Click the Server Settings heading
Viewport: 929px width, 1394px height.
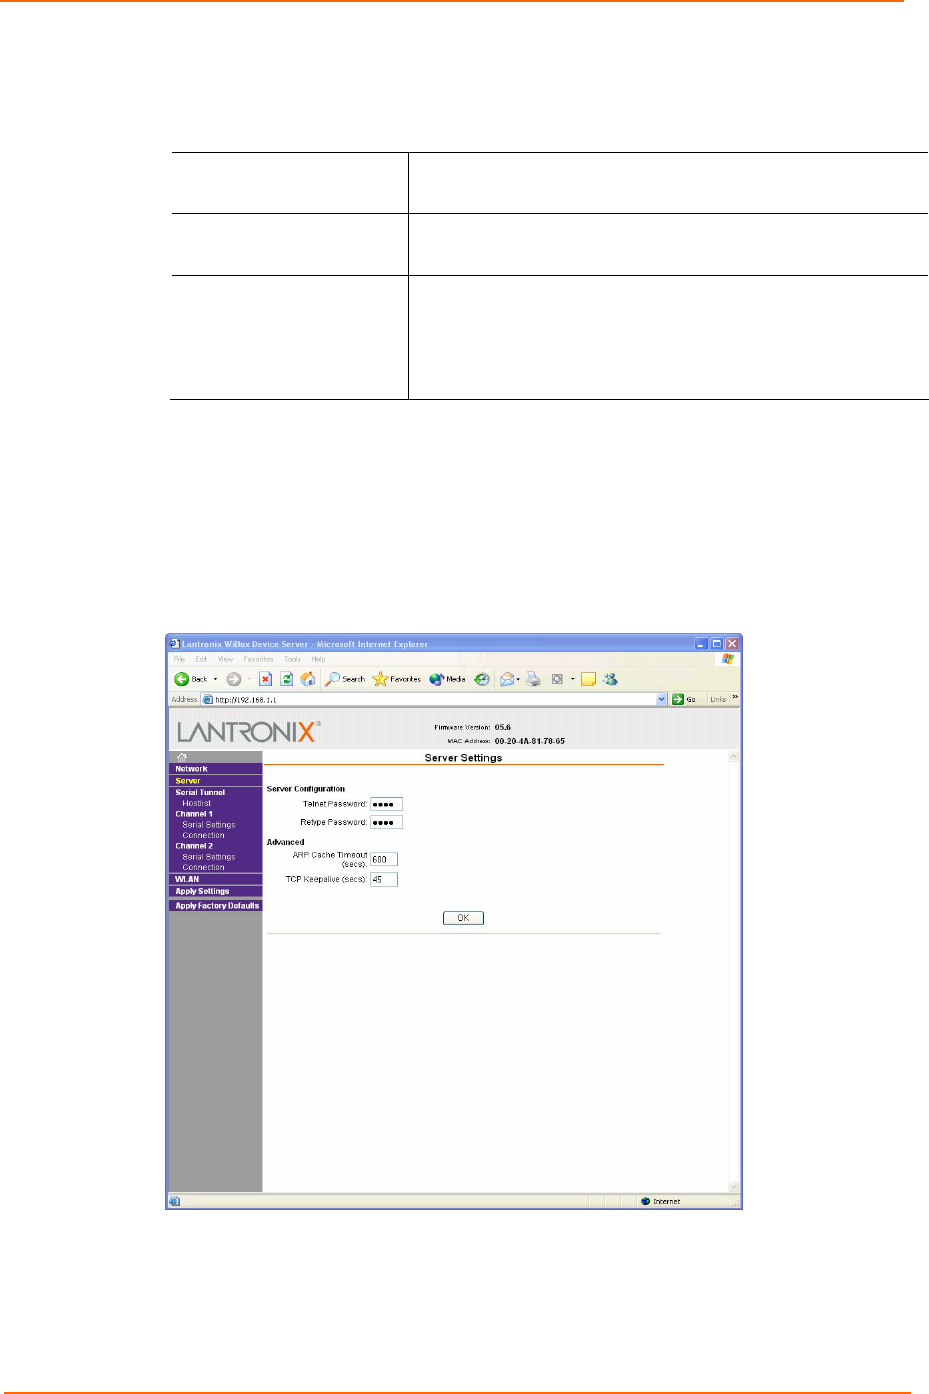tap(463, 758)
